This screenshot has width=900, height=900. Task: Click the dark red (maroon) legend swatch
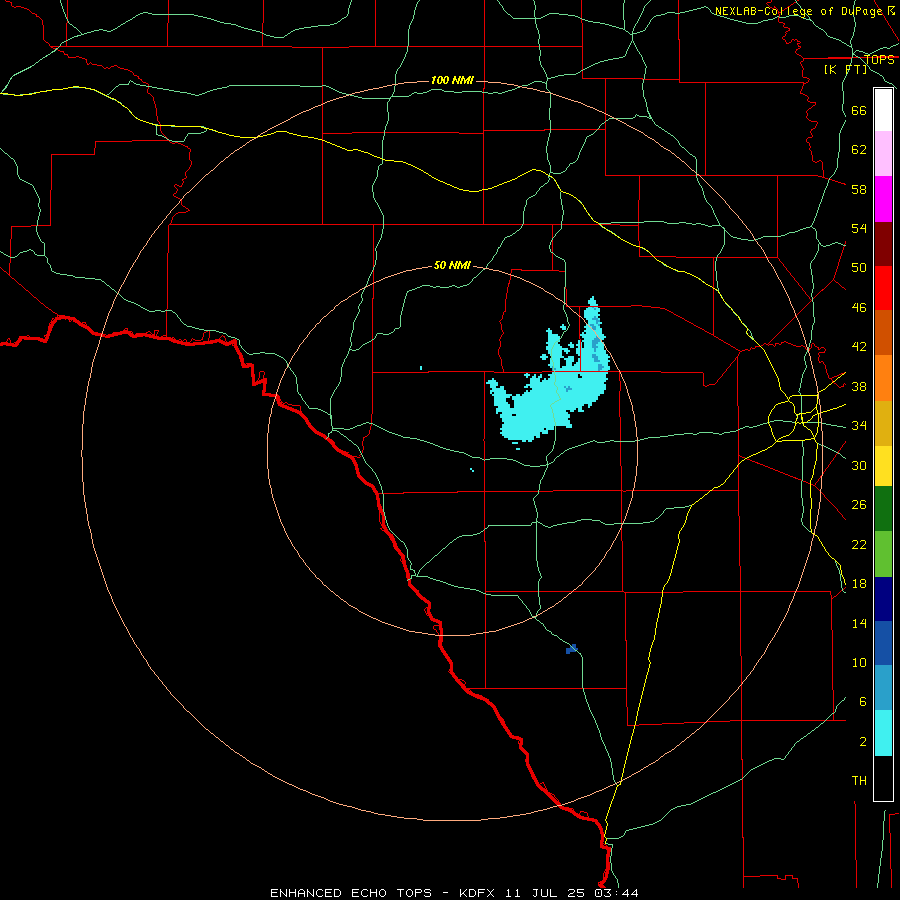[883, 243]
